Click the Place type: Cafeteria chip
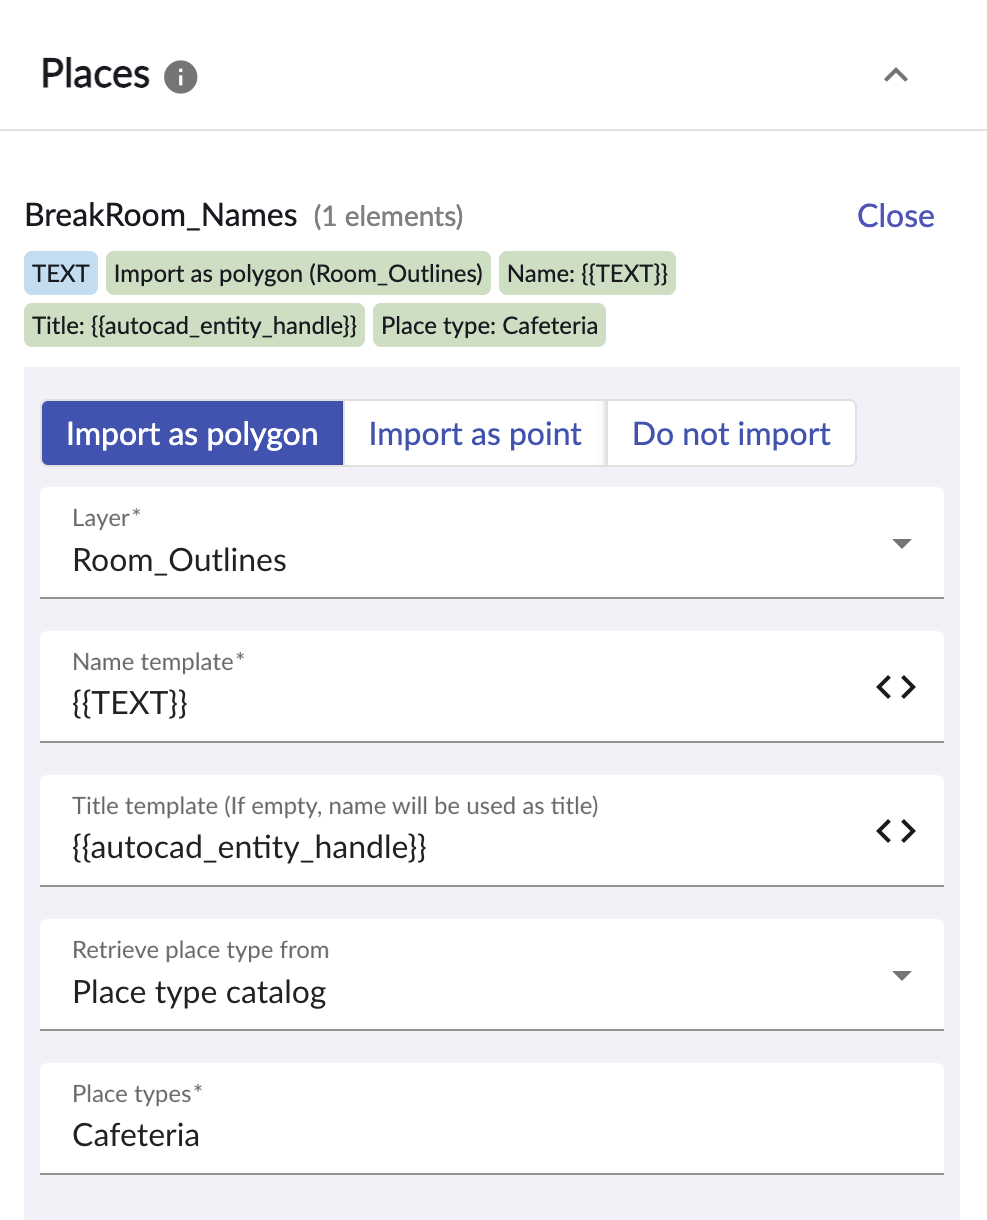The width and height of the screenshot is (987, 1220). (x=490, y=325)
